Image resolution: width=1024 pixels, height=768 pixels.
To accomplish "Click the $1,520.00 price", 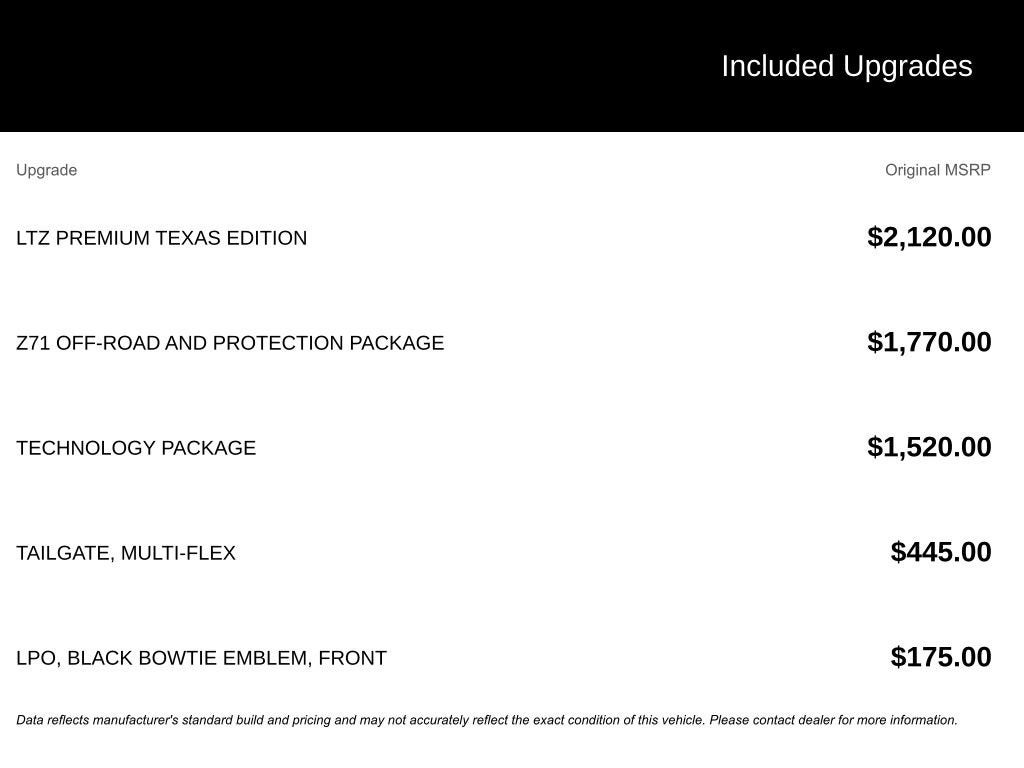I will click(x=929, y=447).
